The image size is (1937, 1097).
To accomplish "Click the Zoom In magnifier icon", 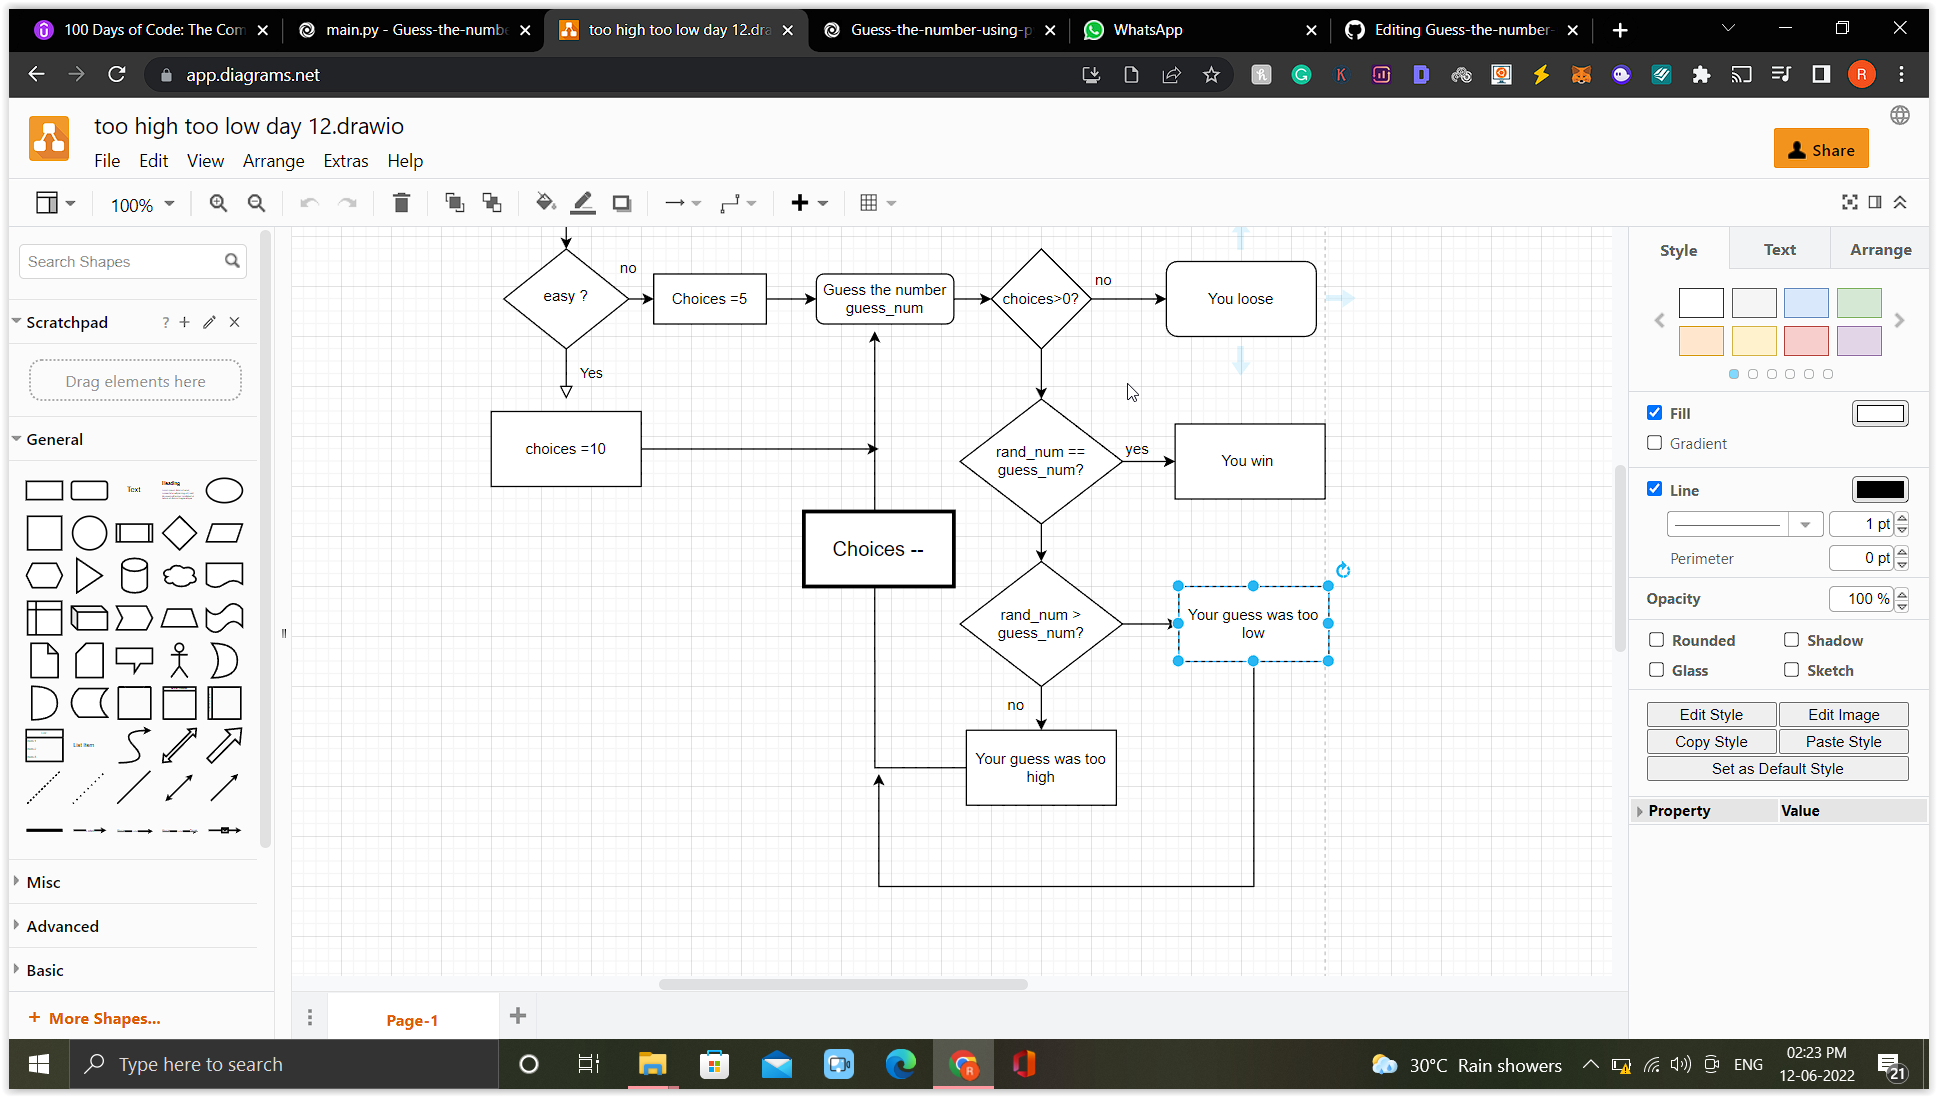I will [x=218, y=203].
